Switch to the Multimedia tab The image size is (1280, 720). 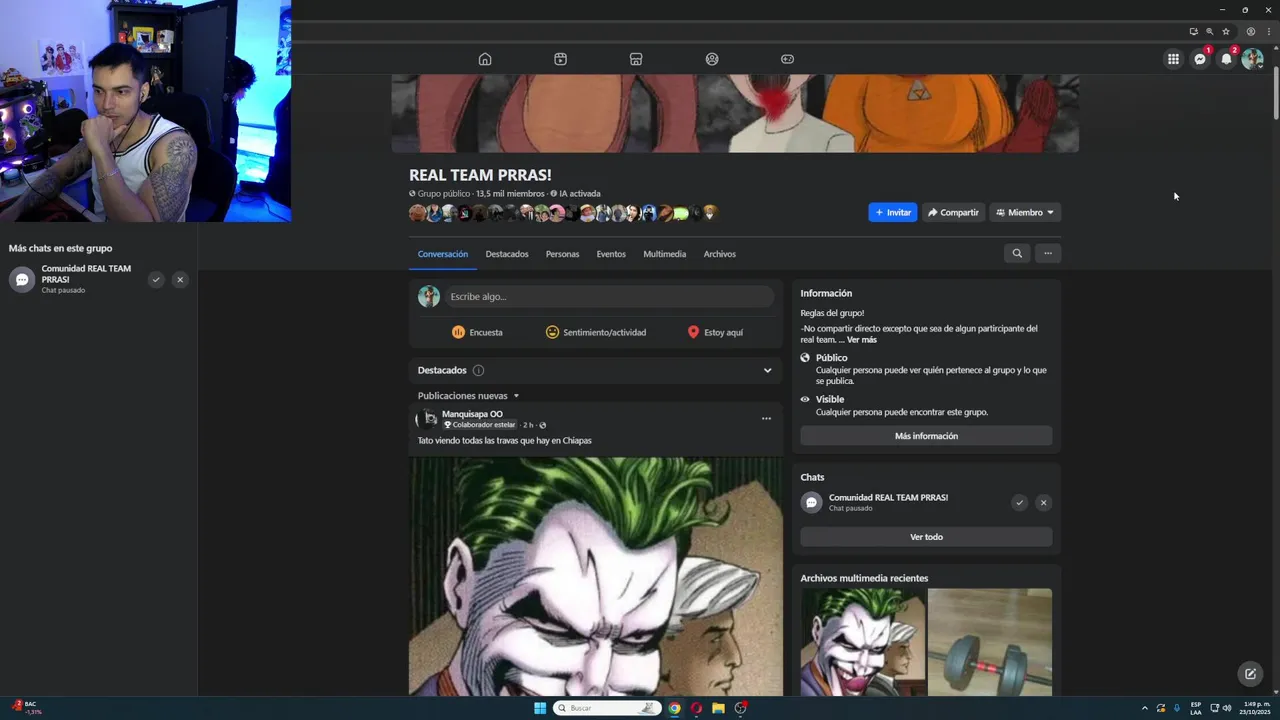[x=664, y=254]
